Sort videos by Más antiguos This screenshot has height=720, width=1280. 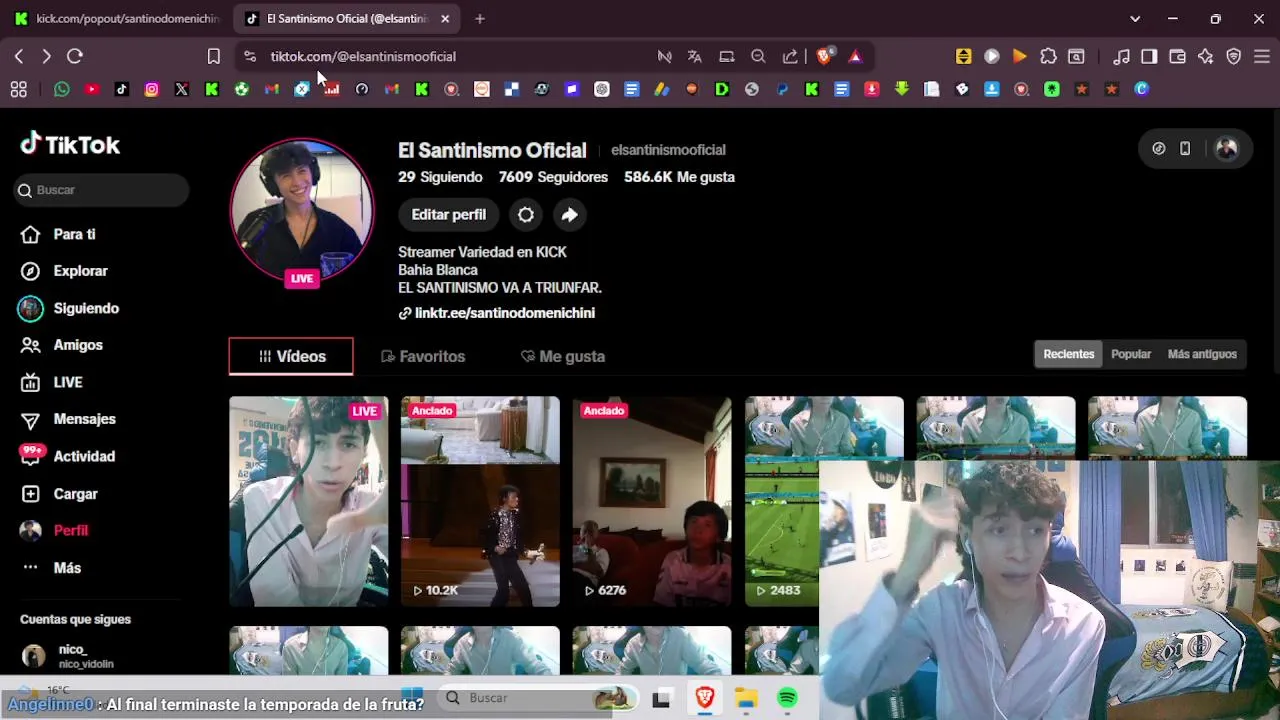tap(1202, 354)
